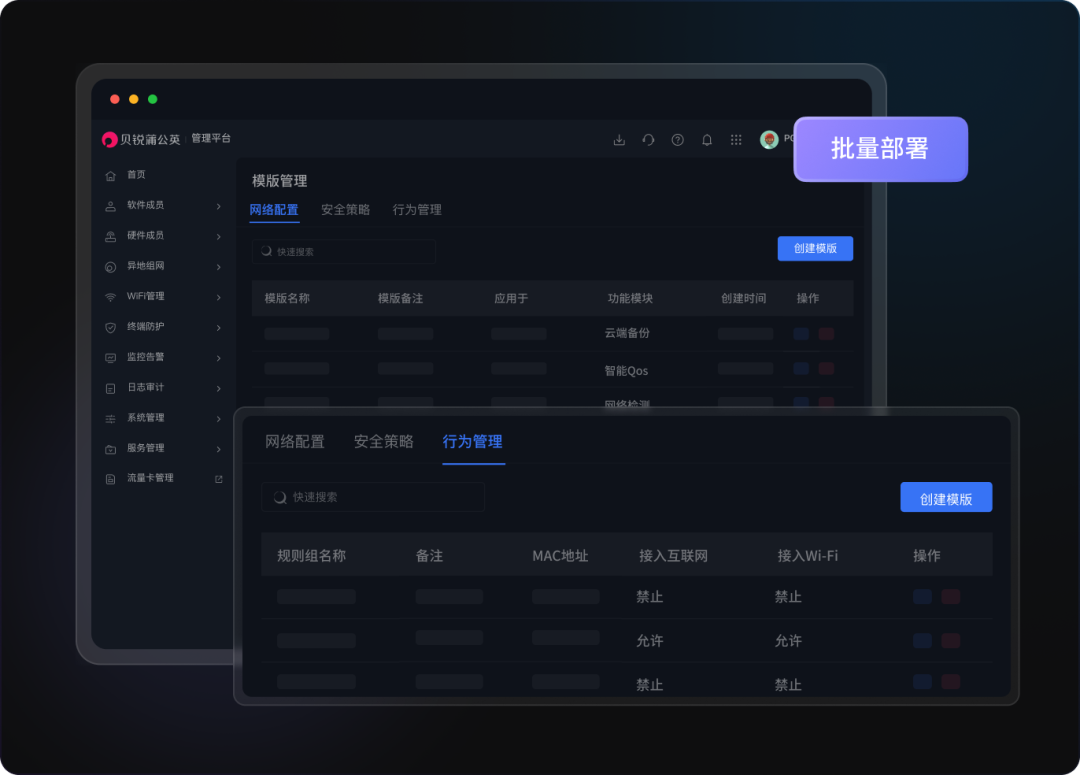Click the red delete icon in 智能Qos row

(827, 369)
